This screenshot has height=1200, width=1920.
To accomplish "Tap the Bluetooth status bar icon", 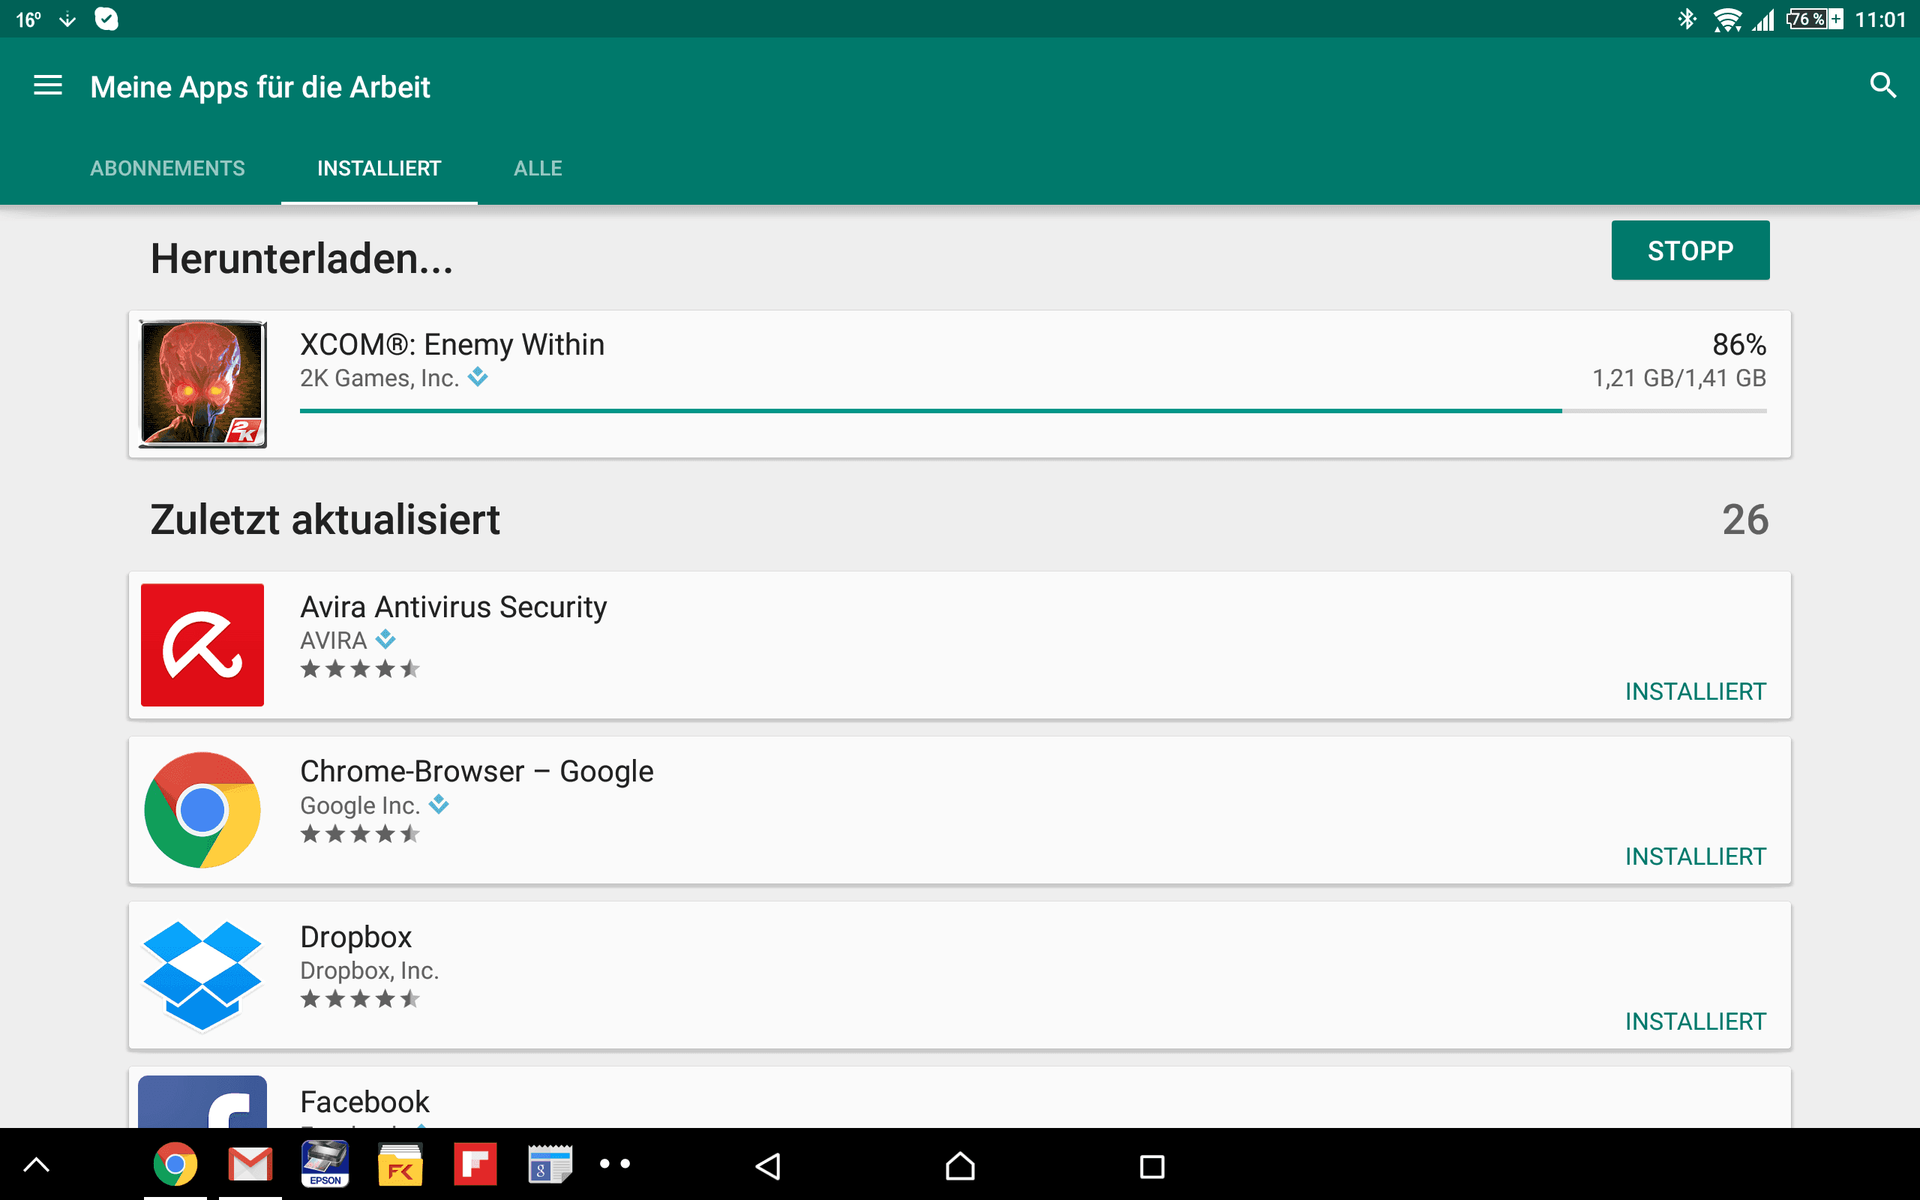I will tap(1688, 19).
